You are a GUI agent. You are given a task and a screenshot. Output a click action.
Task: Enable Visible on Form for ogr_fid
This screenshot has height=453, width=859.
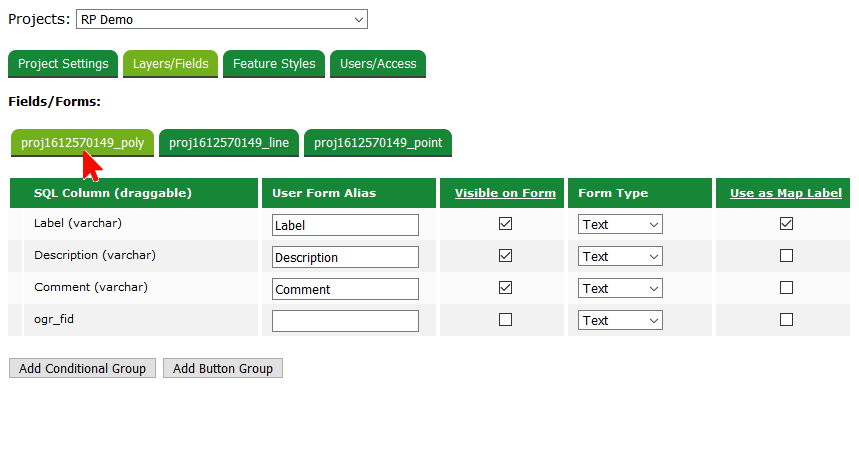tap(505, 320)
